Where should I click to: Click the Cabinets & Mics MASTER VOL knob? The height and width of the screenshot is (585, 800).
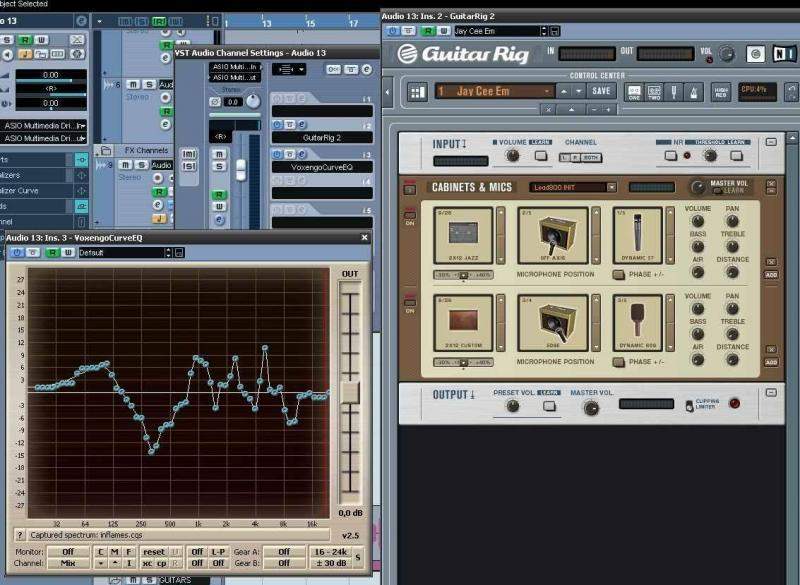pyautogui.click(x=697, y=188)
